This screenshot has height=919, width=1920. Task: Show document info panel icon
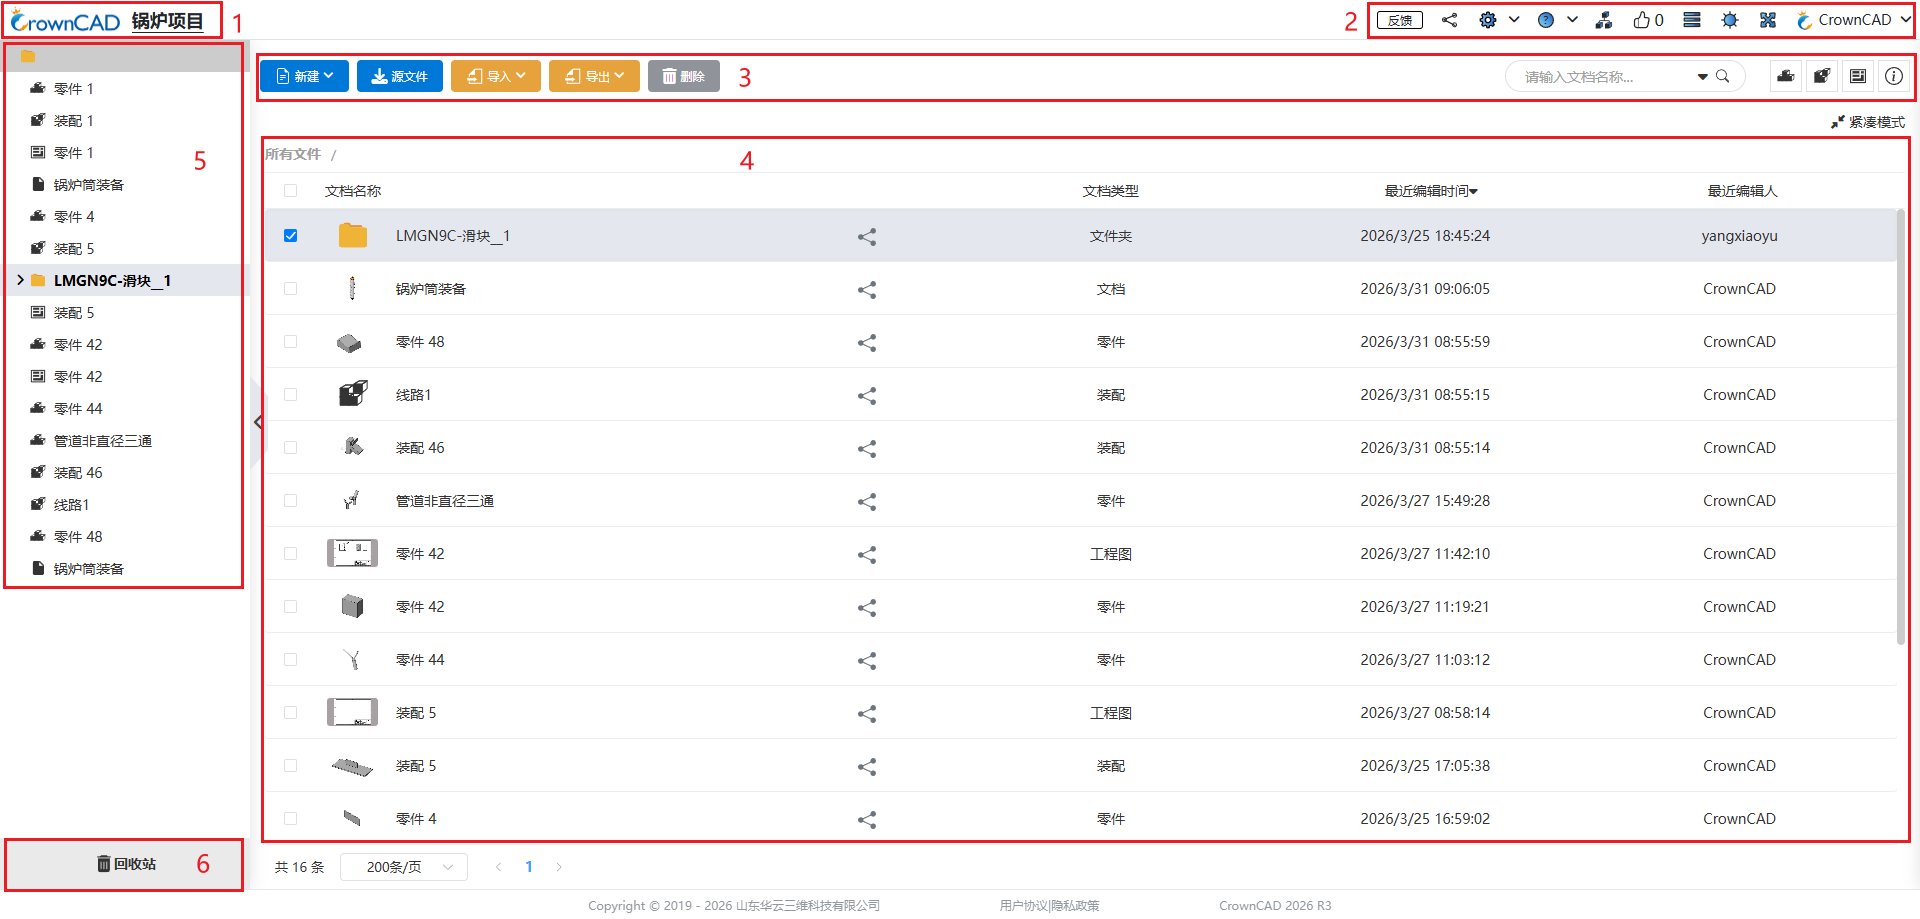[1894, 76]
